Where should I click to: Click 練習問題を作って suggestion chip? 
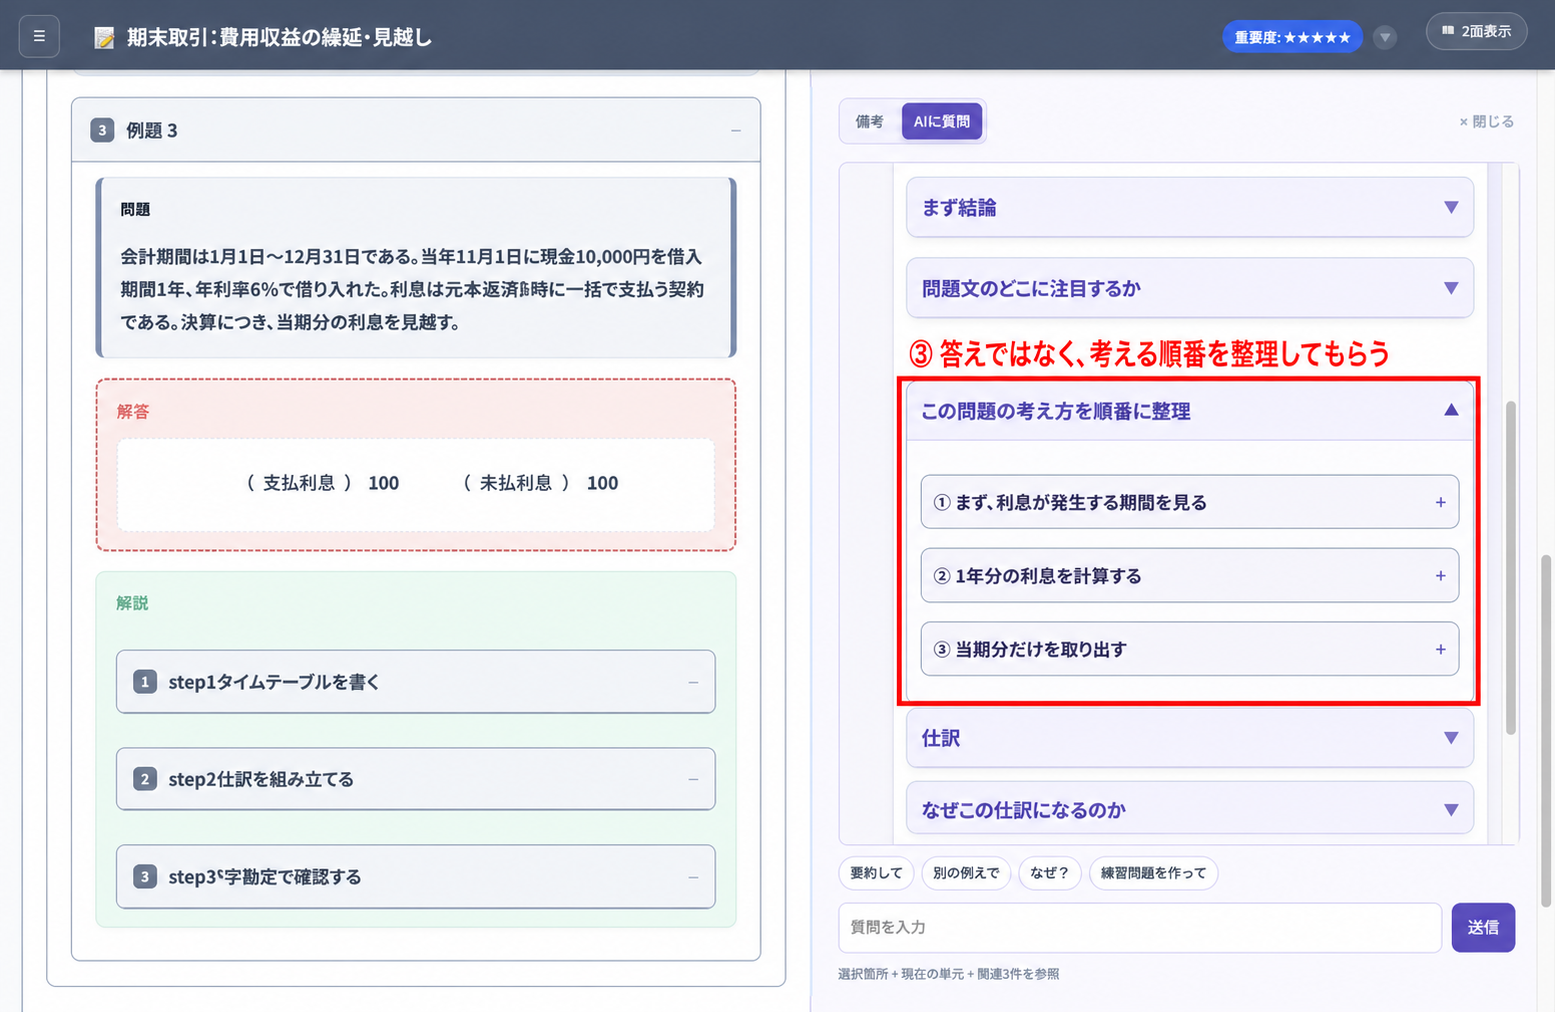pos(1153,873)
